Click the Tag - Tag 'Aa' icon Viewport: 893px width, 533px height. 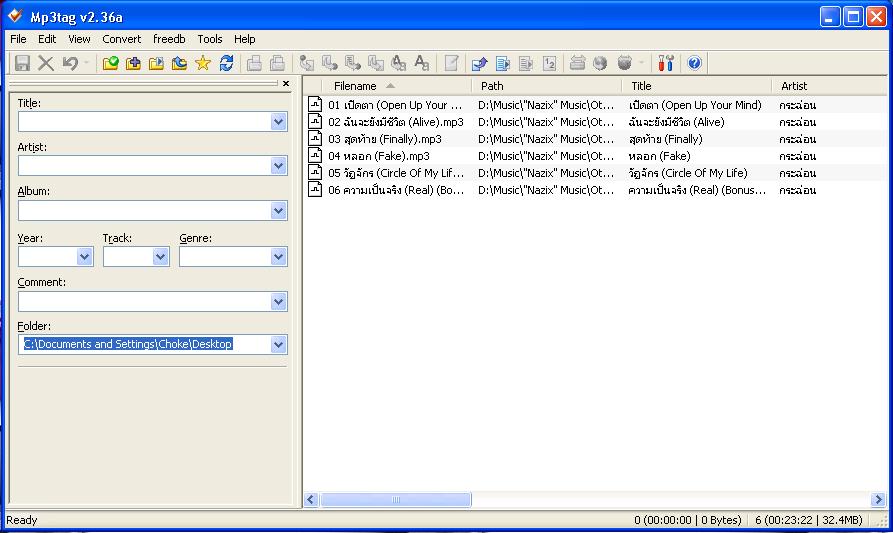pos(399,63)
